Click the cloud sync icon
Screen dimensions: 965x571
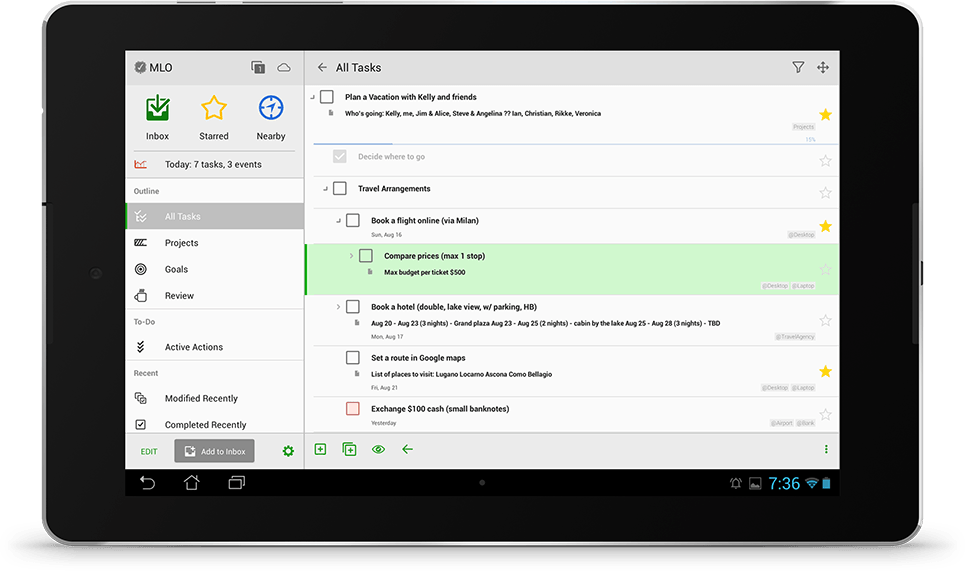coord(284,68)
